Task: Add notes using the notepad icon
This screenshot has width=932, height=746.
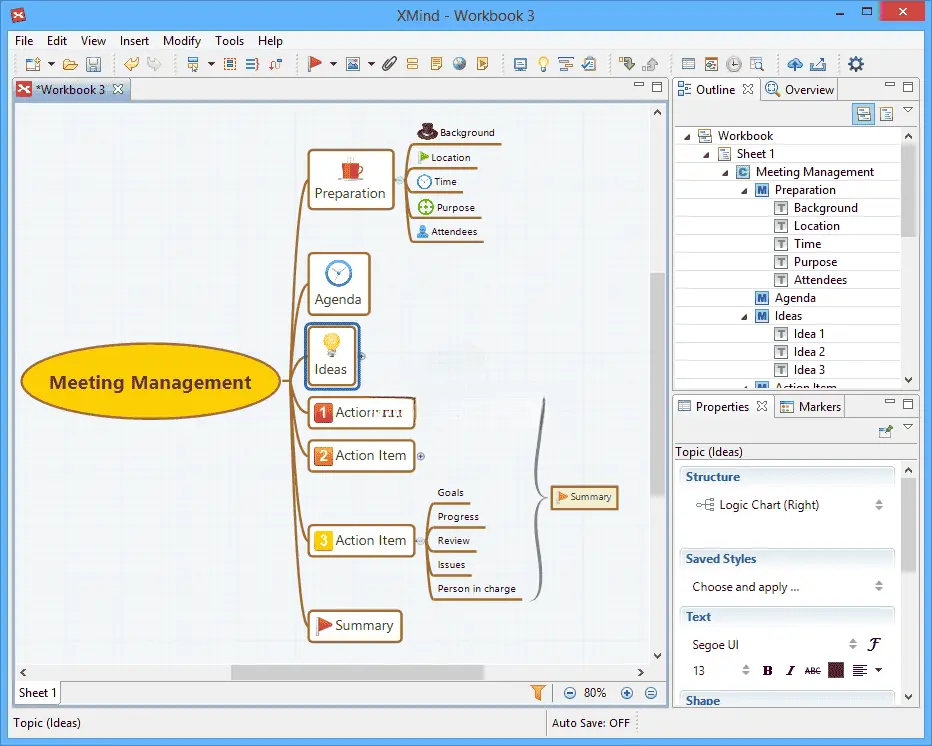Action: (x=436, y=64)
